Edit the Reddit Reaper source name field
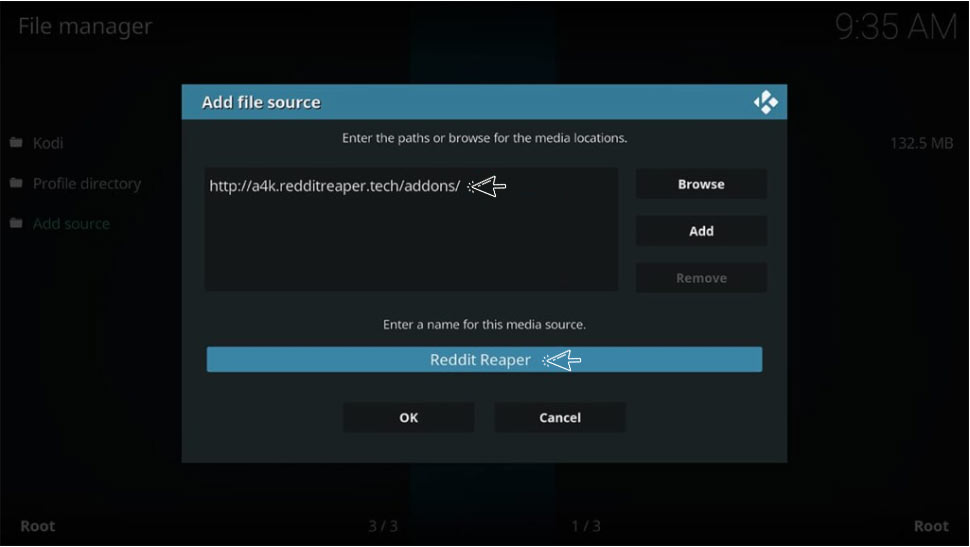 484,360
